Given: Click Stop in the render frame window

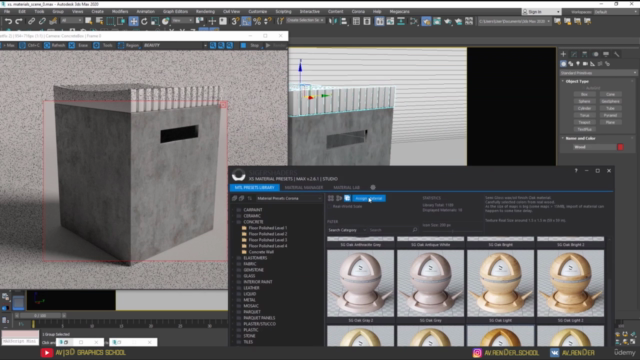Looking at the screenshot, I should (x=250, y=45).
